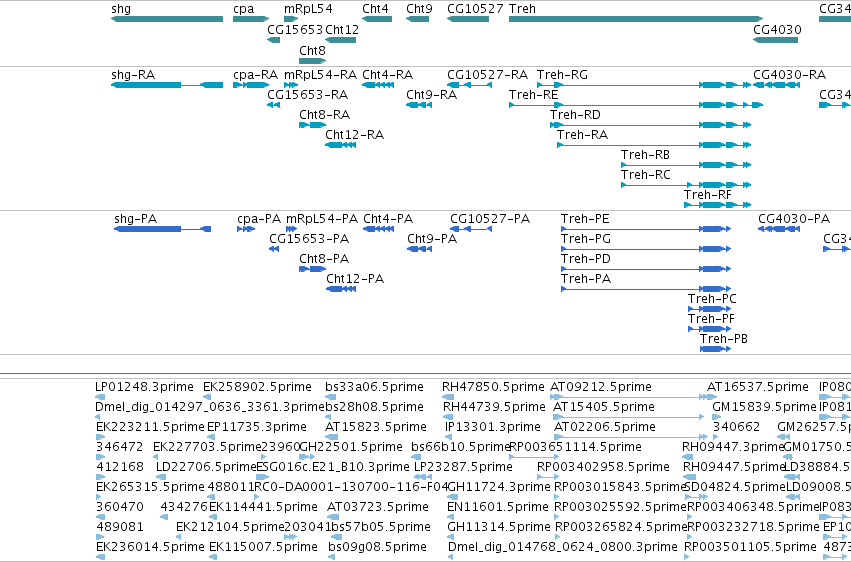Viewport: 851px width, 562px height.
Task: Click the Cht4 gene feature
Action: (377, 19)
